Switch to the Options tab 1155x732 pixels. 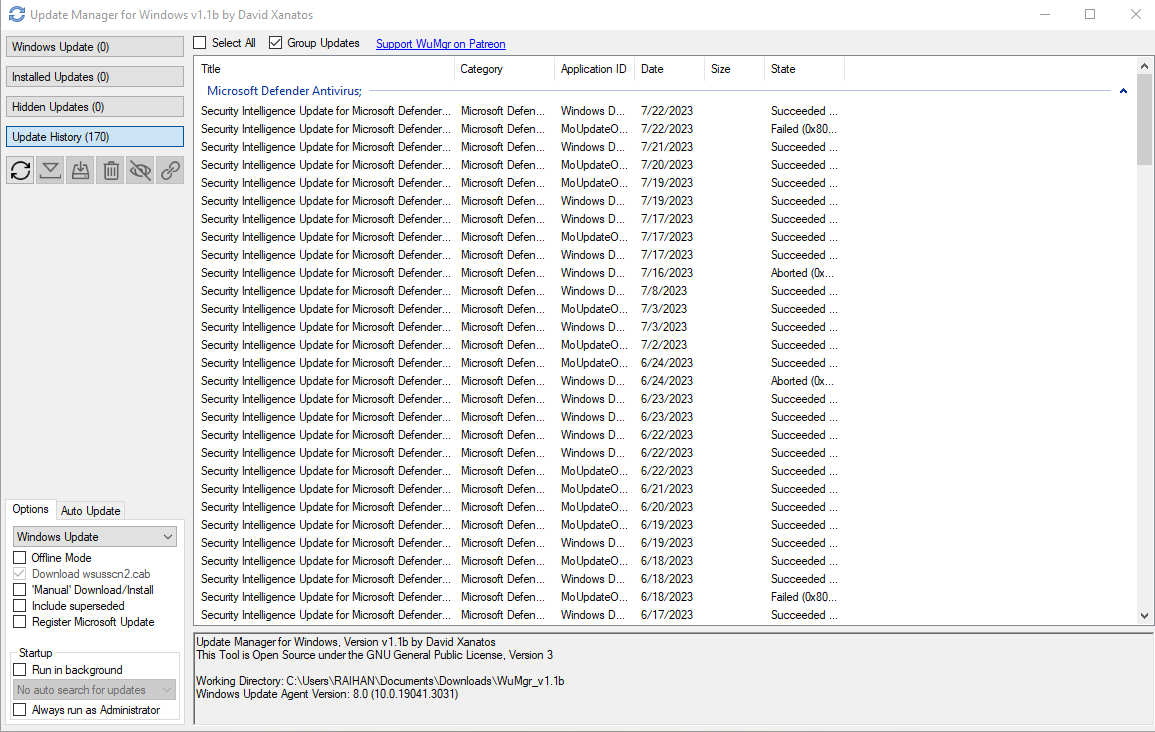click(x=30, y=509)
